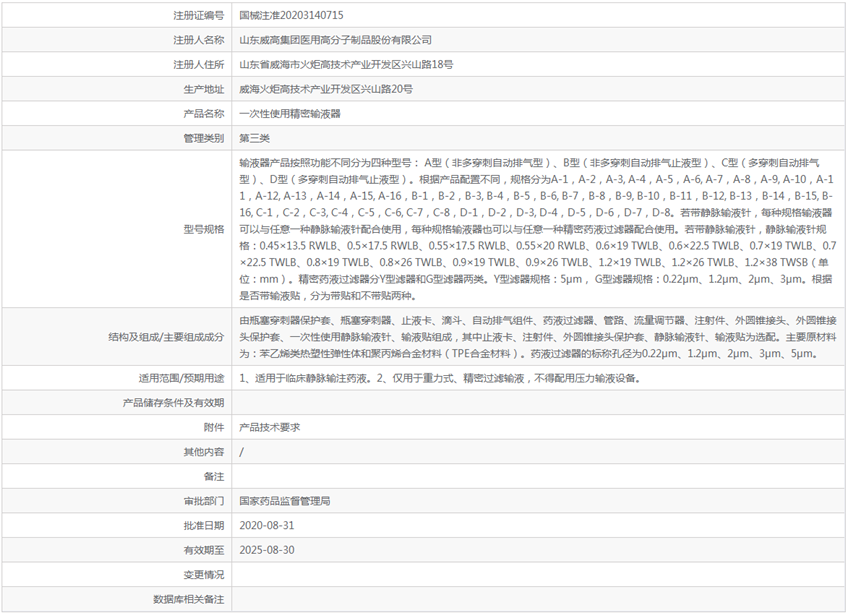Select production address '威海火炬高技术产业开发区兴山路20号'
Screen dimensions: 850x615
pos(326,89)
